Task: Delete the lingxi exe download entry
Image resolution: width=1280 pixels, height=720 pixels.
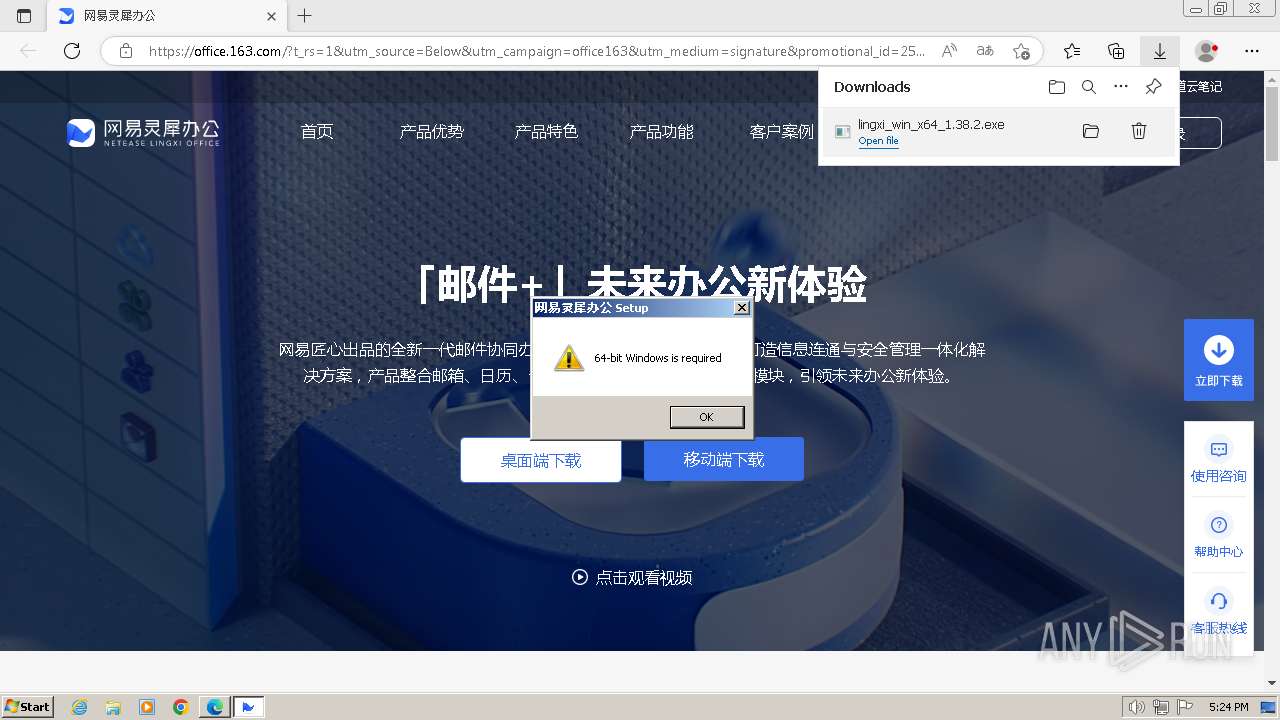Action: (1138, 131)
